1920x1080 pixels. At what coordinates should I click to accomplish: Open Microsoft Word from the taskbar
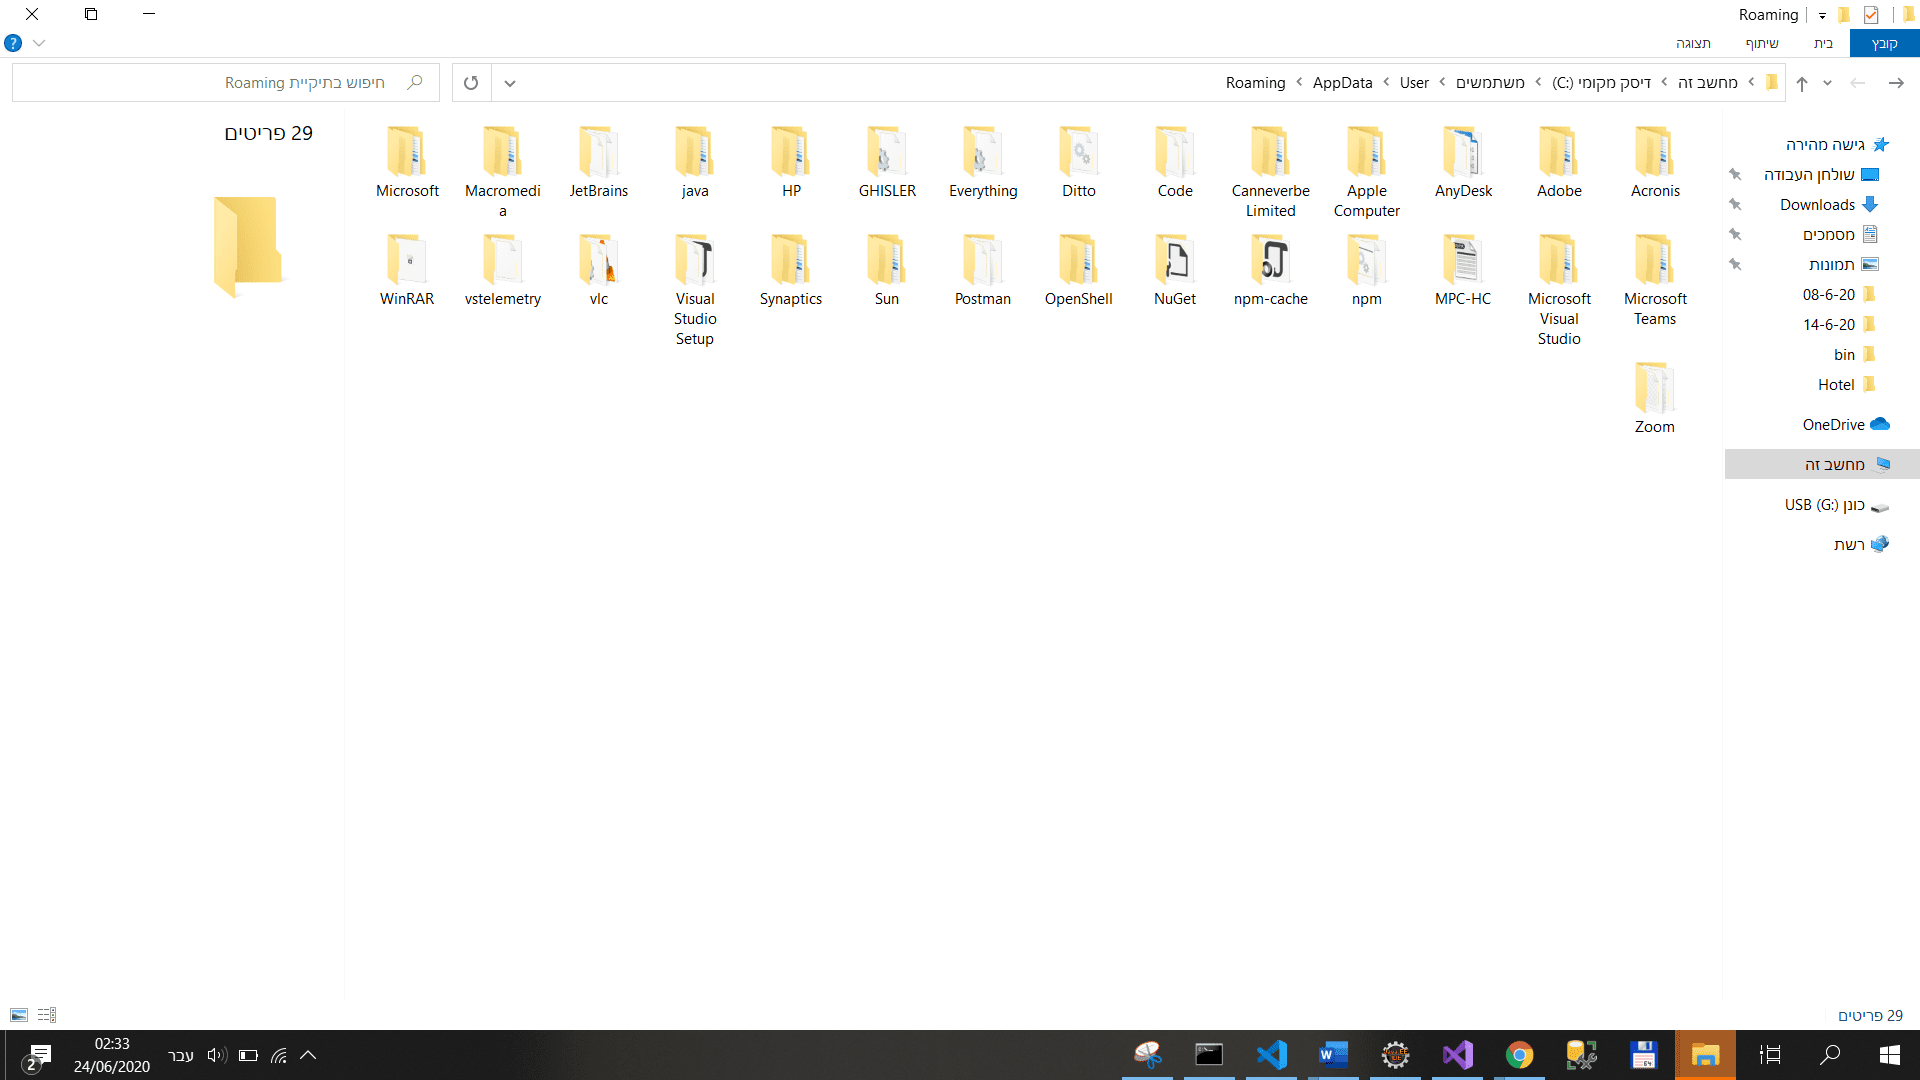pos(1333,1055)
